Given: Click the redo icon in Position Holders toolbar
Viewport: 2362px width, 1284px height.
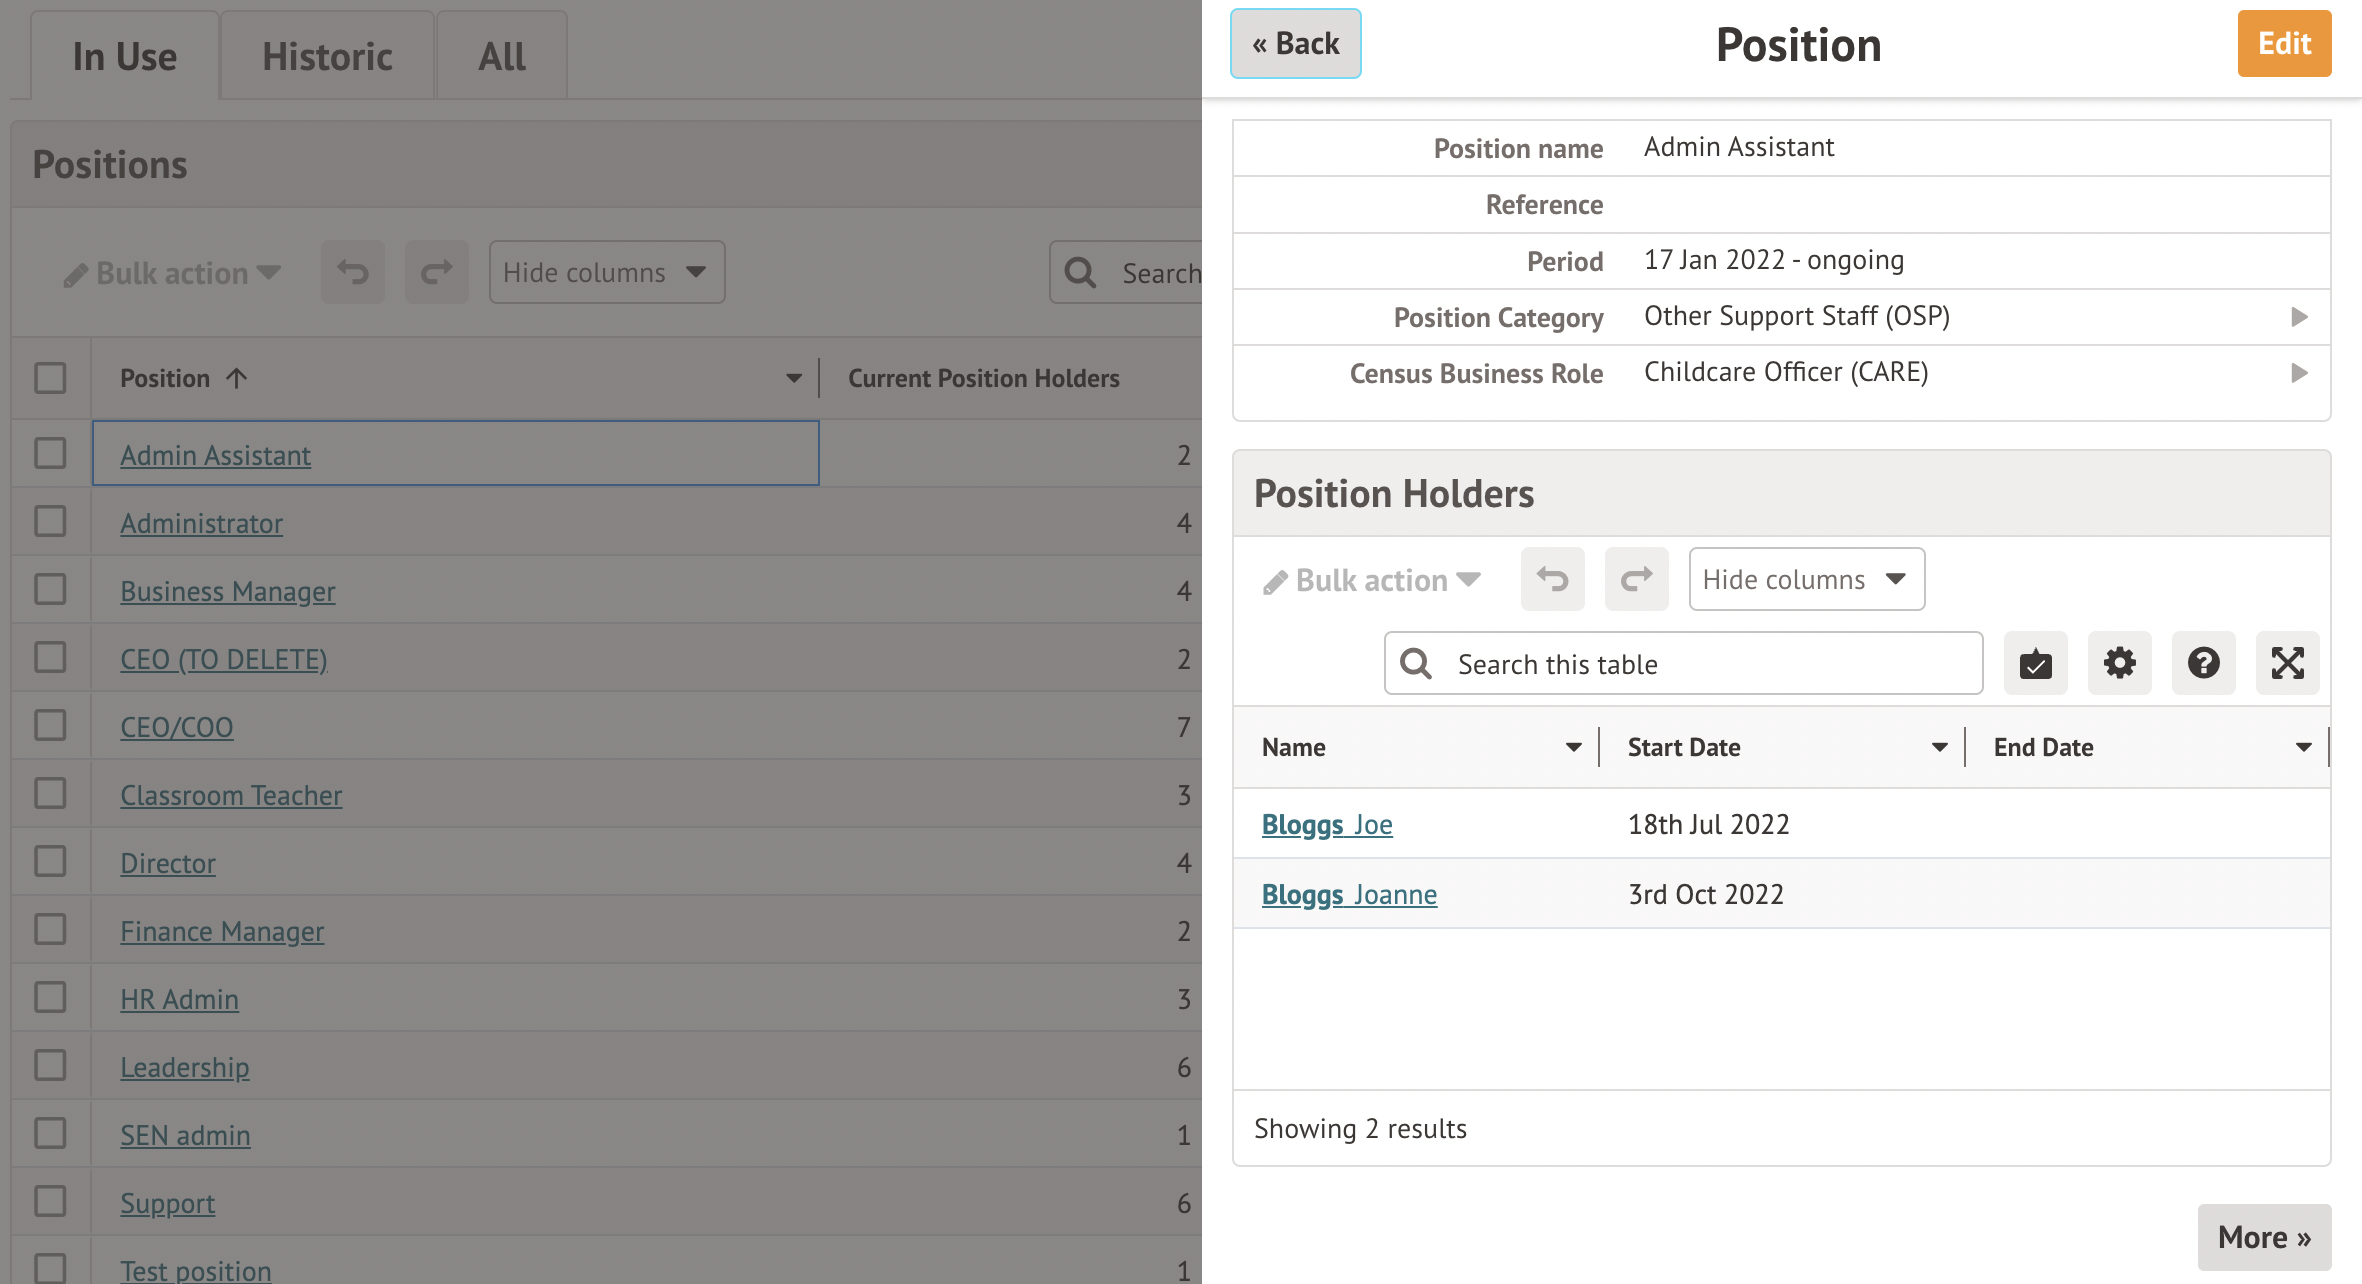Looking at the screenshot, I should tap(1636, 579).
